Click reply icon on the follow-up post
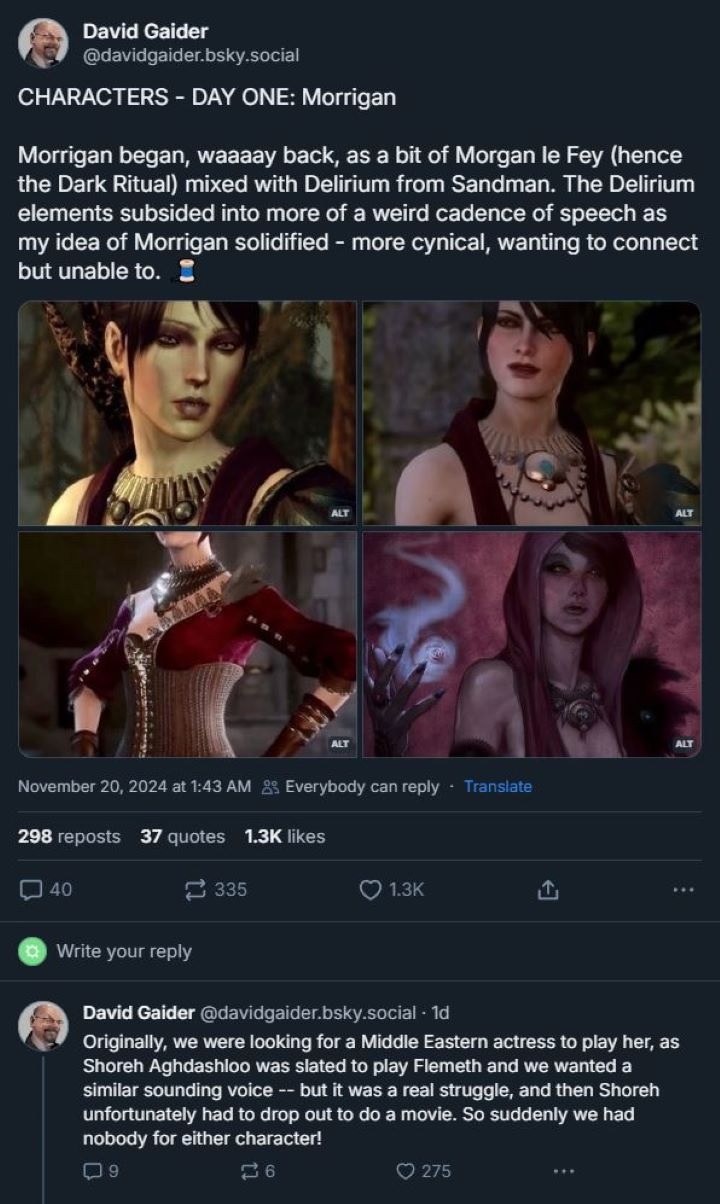720x1204 pixels. coord(91,1170)
